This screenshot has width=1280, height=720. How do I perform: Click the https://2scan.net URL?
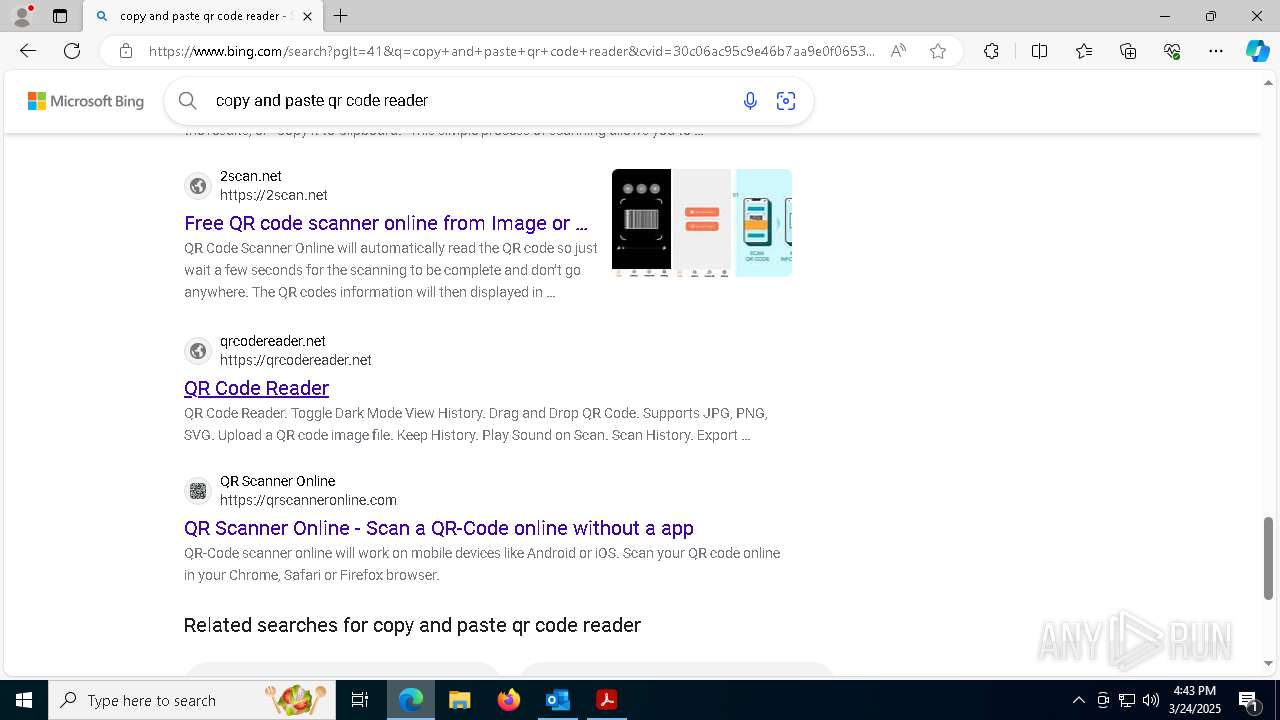click(274, 195)
